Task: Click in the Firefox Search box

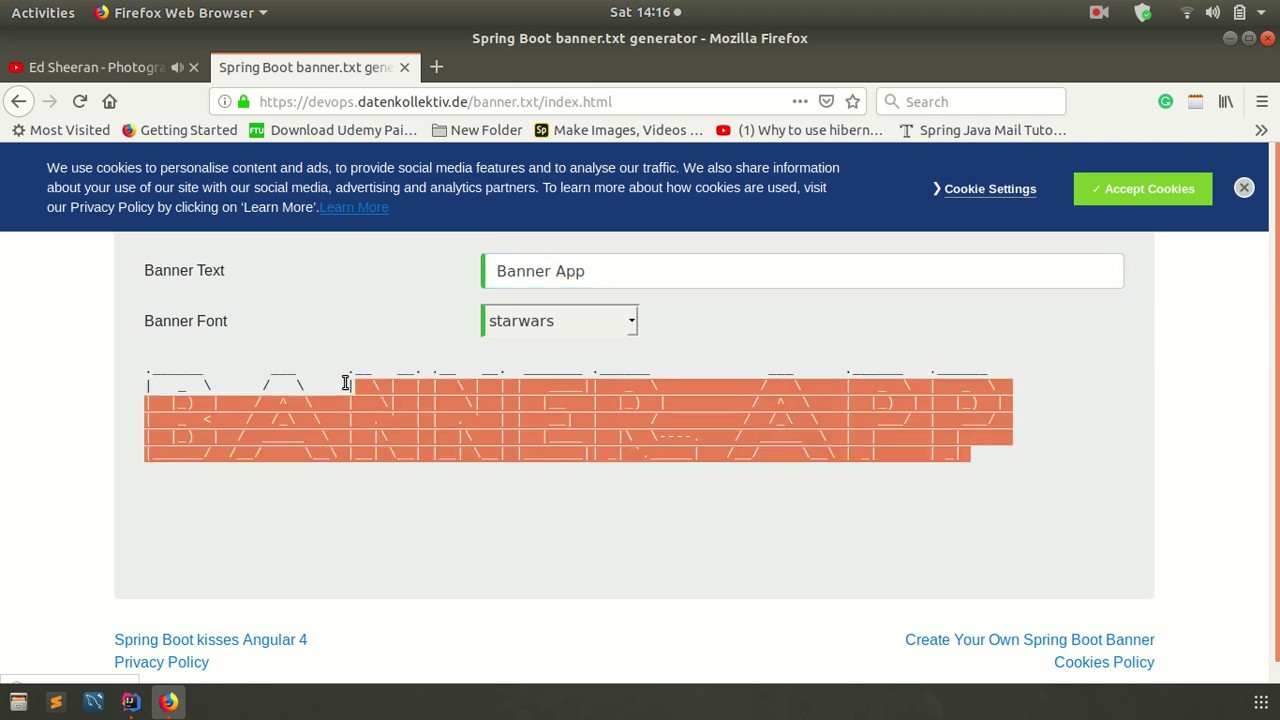Action: coord(970,102)
